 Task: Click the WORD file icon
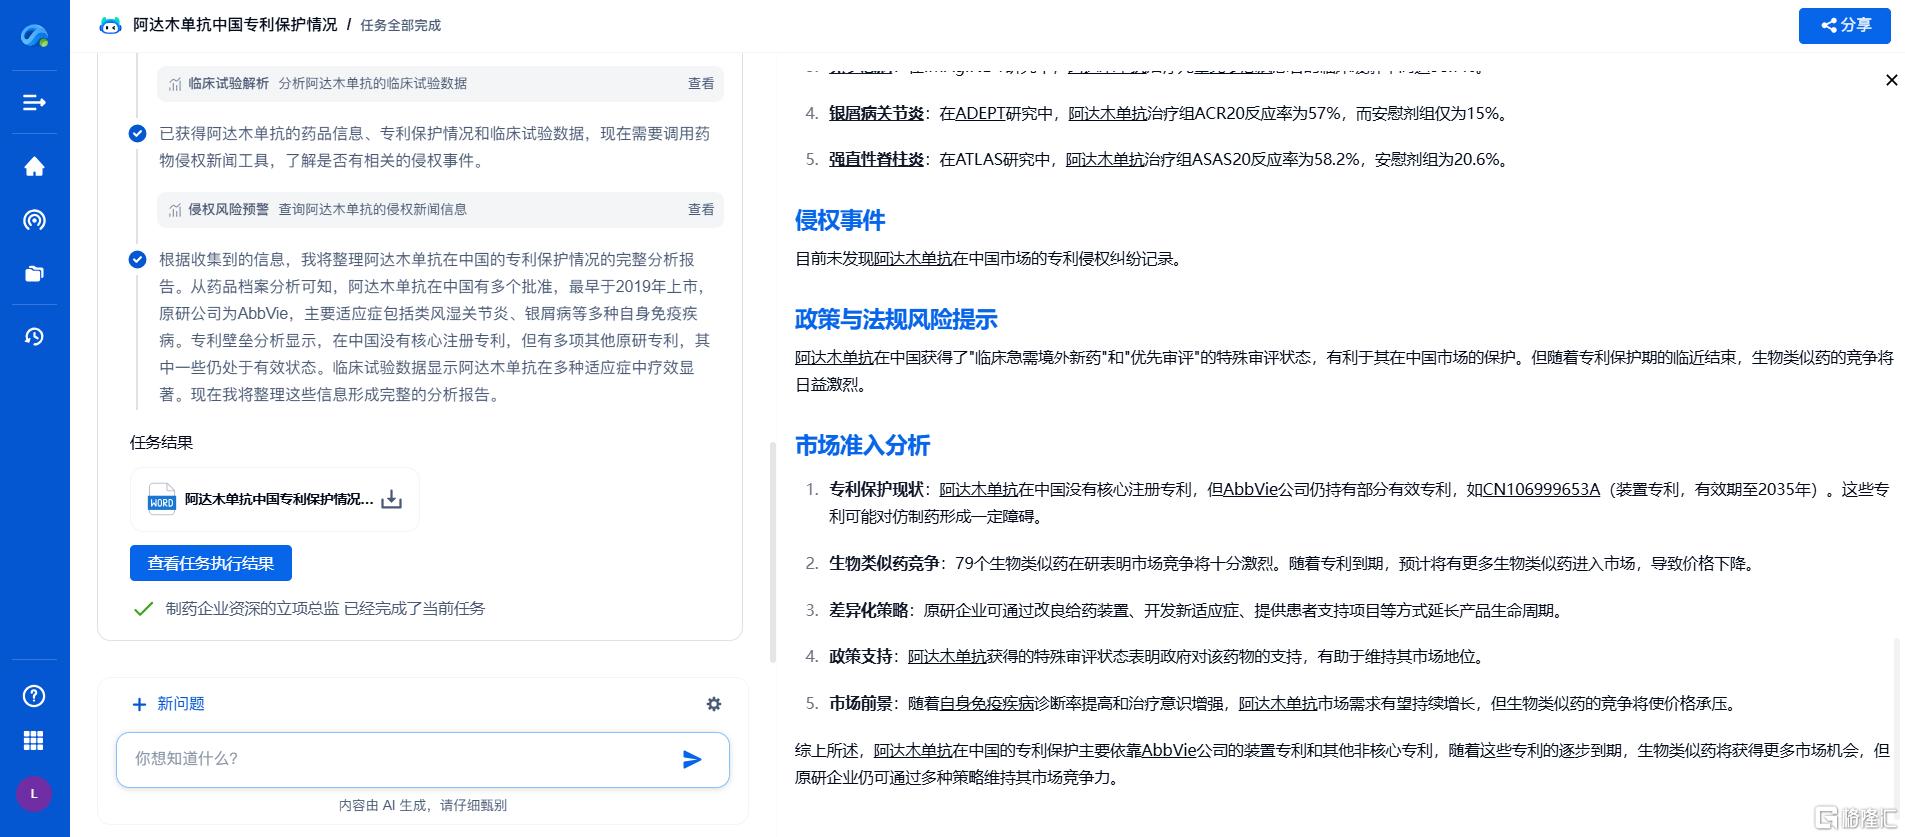coord(162,499)
